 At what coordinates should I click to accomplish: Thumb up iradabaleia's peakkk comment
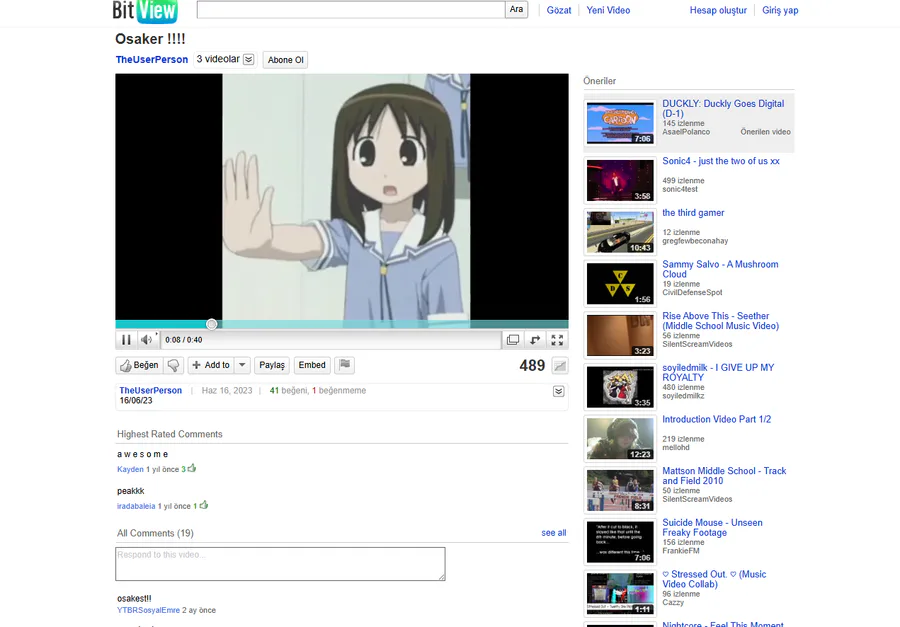204,505
